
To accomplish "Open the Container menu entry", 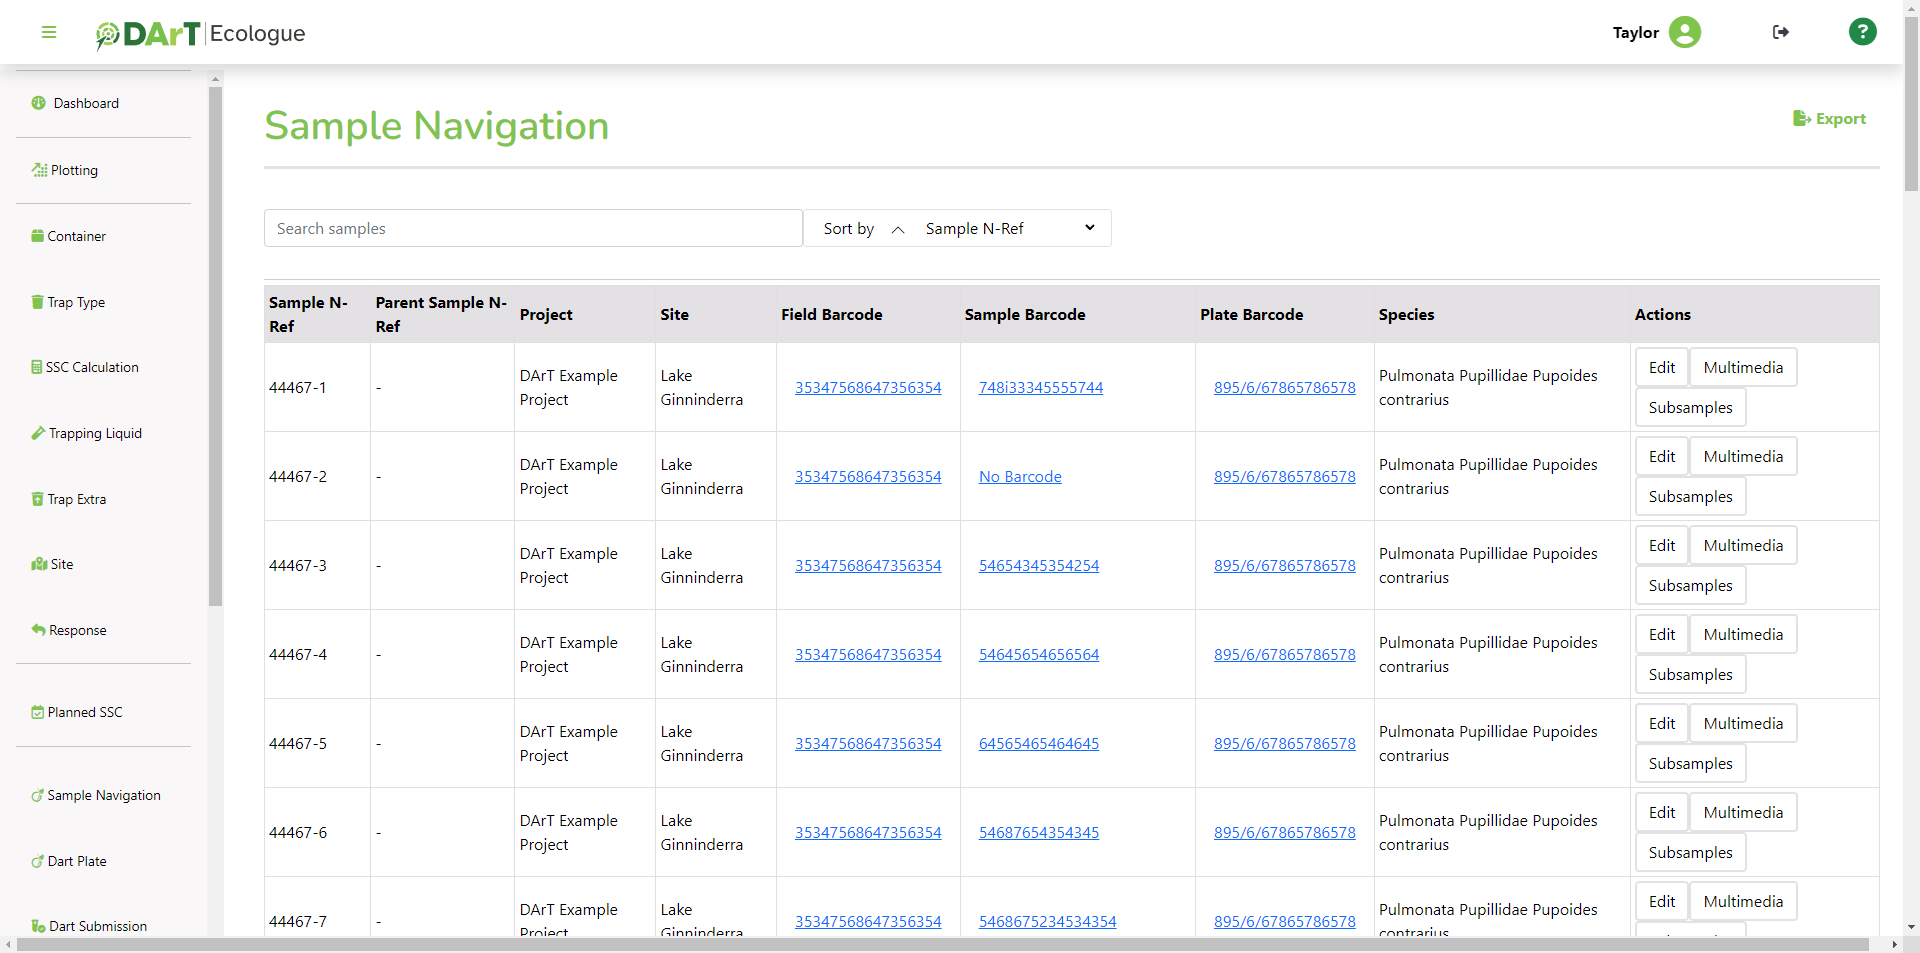I will tap(76, 236).
